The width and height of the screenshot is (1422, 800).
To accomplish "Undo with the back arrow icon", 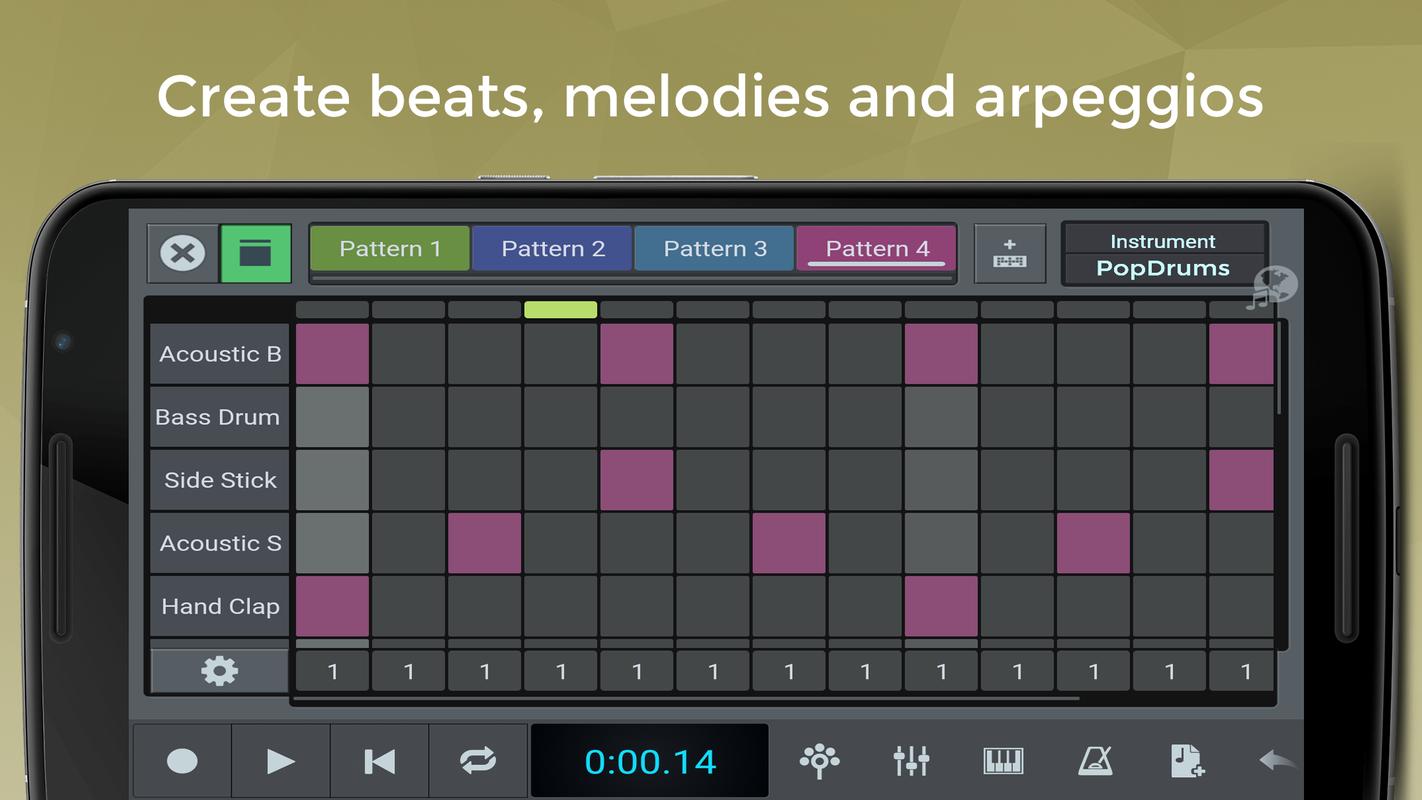I will click(x=1278, y=761).
